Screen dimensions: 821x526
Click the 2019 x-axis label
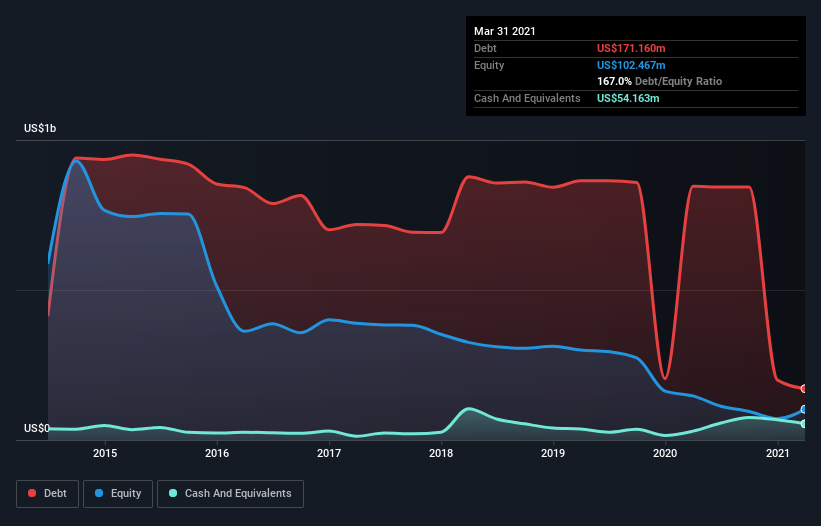pyautogui.click(x=553, y=453)
